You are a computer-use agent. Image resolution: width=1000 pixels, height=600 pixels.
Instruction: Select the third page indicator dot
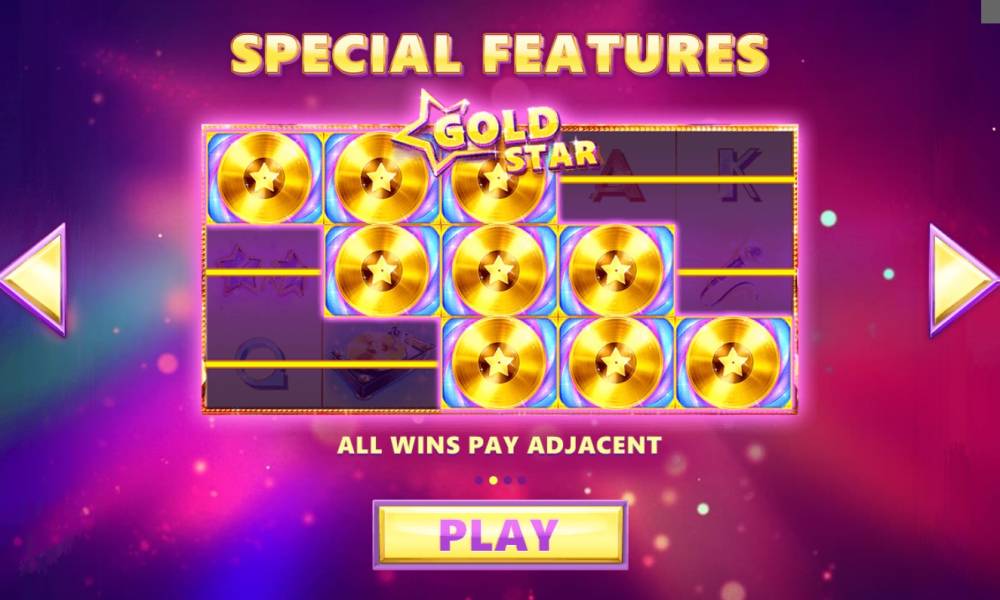point(508,480)
